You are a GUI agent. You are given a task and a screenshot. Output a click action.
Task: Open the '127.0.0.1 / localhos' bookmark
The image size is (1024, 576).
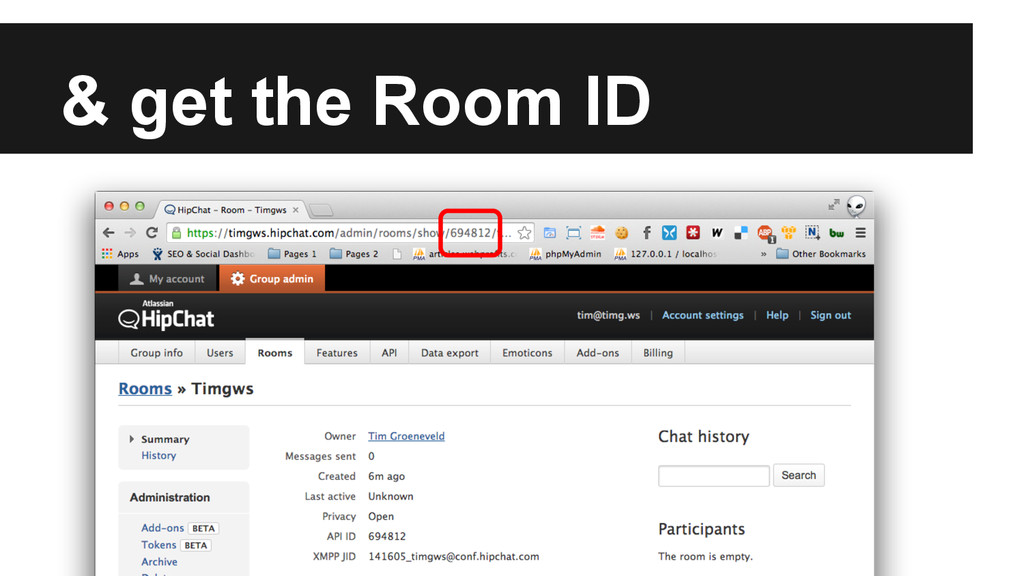[665, 254]
